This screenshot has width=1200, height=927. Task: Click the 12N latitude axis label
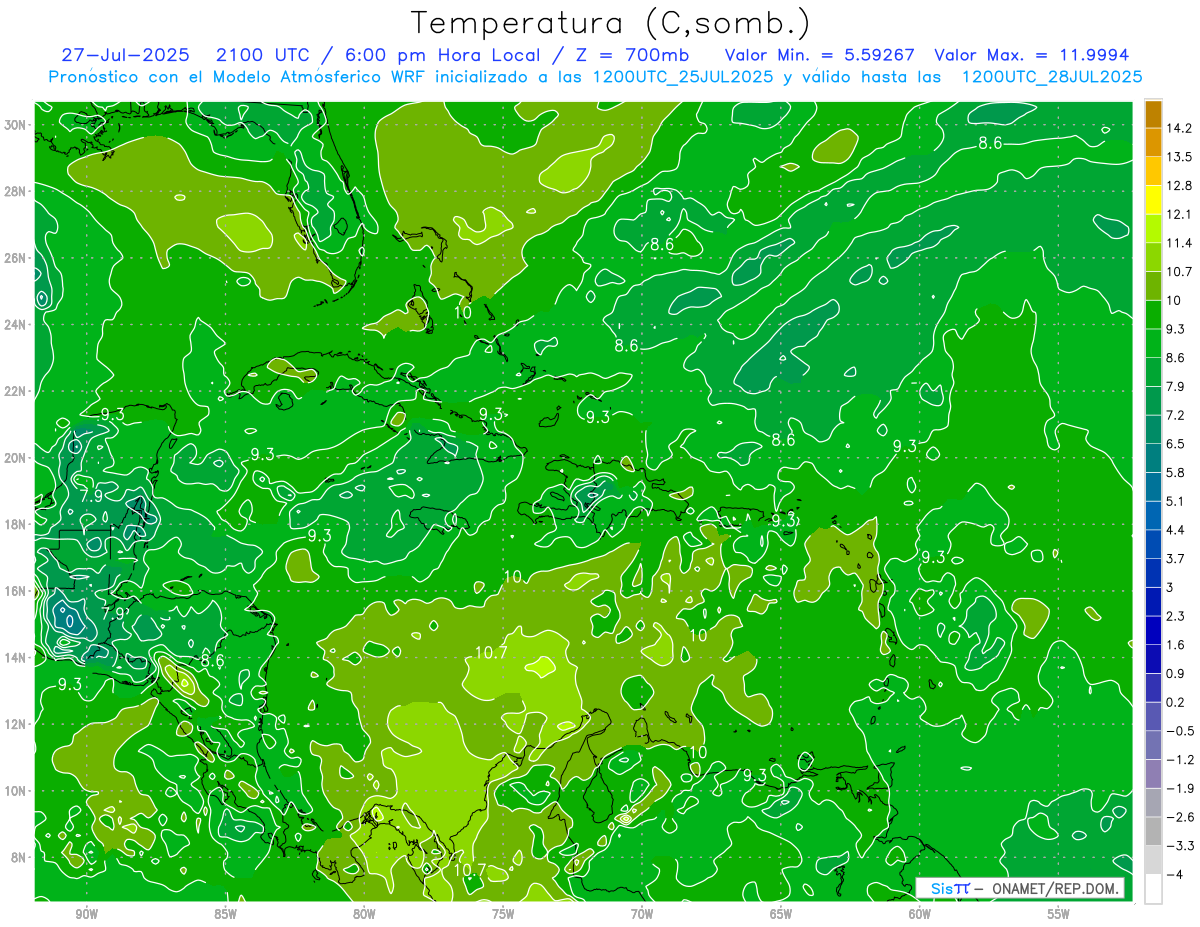tap(16, 724)
